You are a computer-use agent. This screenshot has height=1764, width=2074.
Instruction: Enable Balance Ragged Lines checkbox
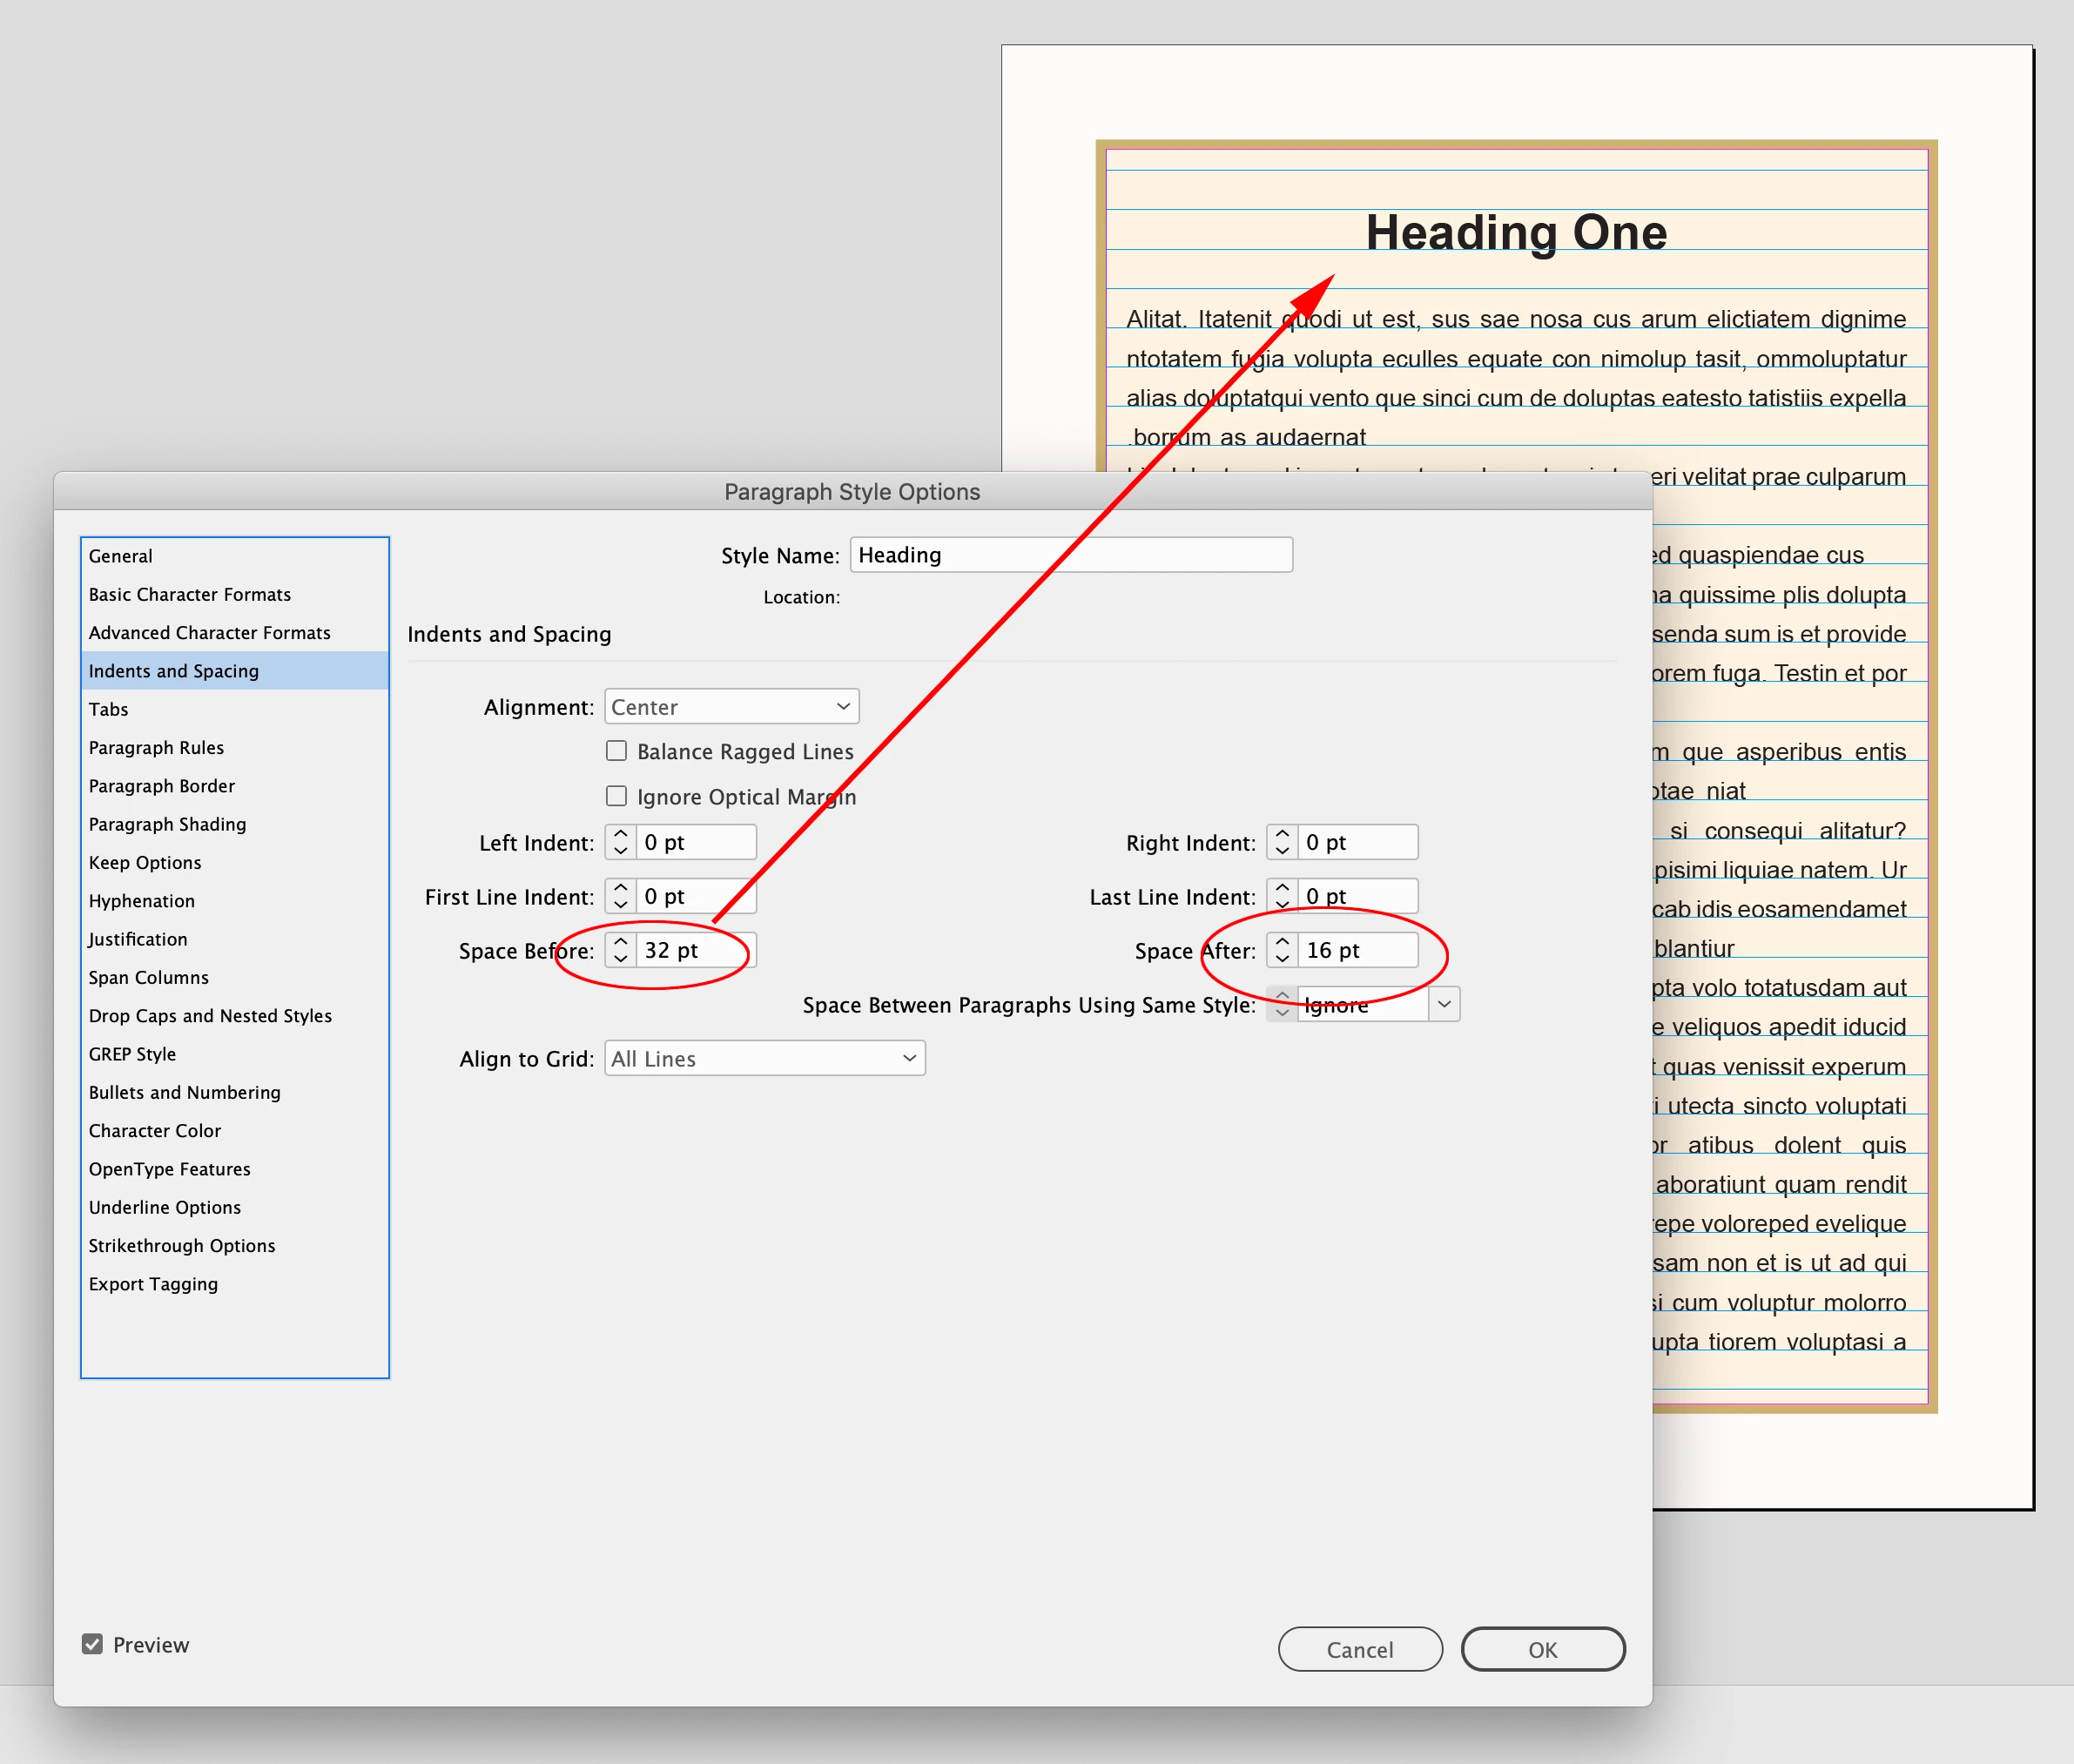tap(617, 751)
